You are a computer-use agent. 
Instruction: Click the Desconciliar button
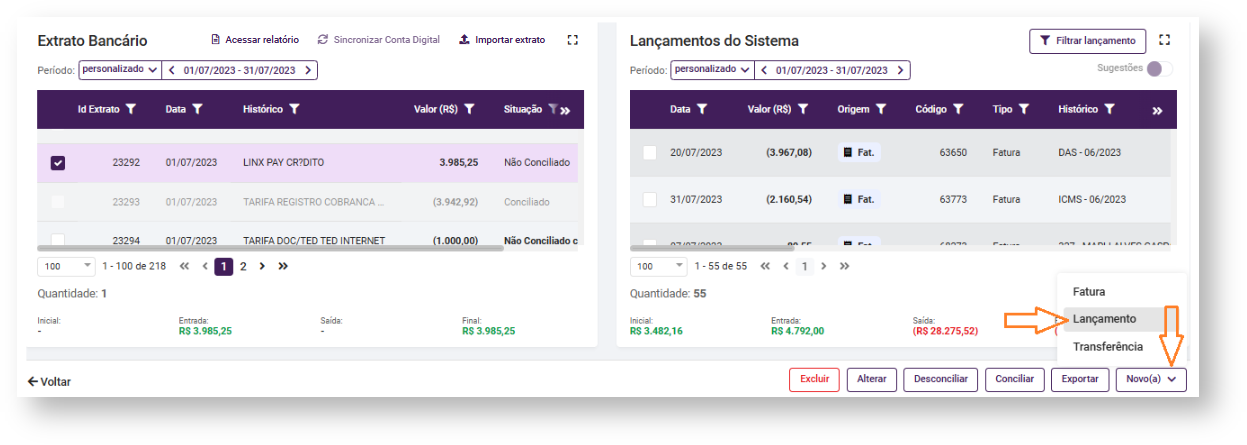coord(941,380)
